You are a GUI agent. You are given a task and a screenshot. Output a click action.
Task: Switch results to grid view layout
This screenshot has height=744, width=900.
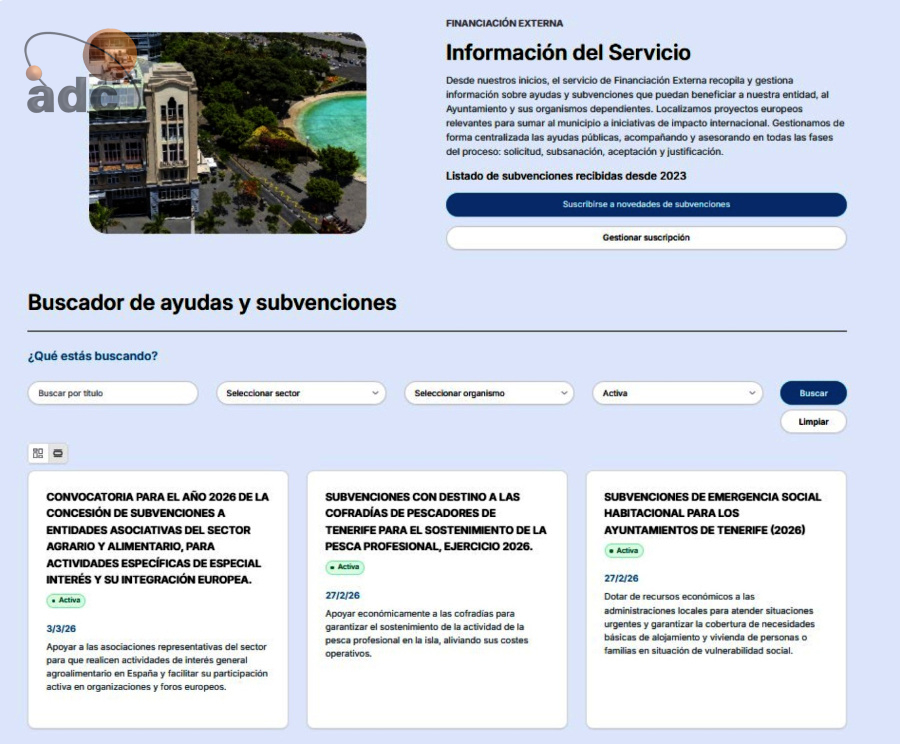tap(36, 453)
